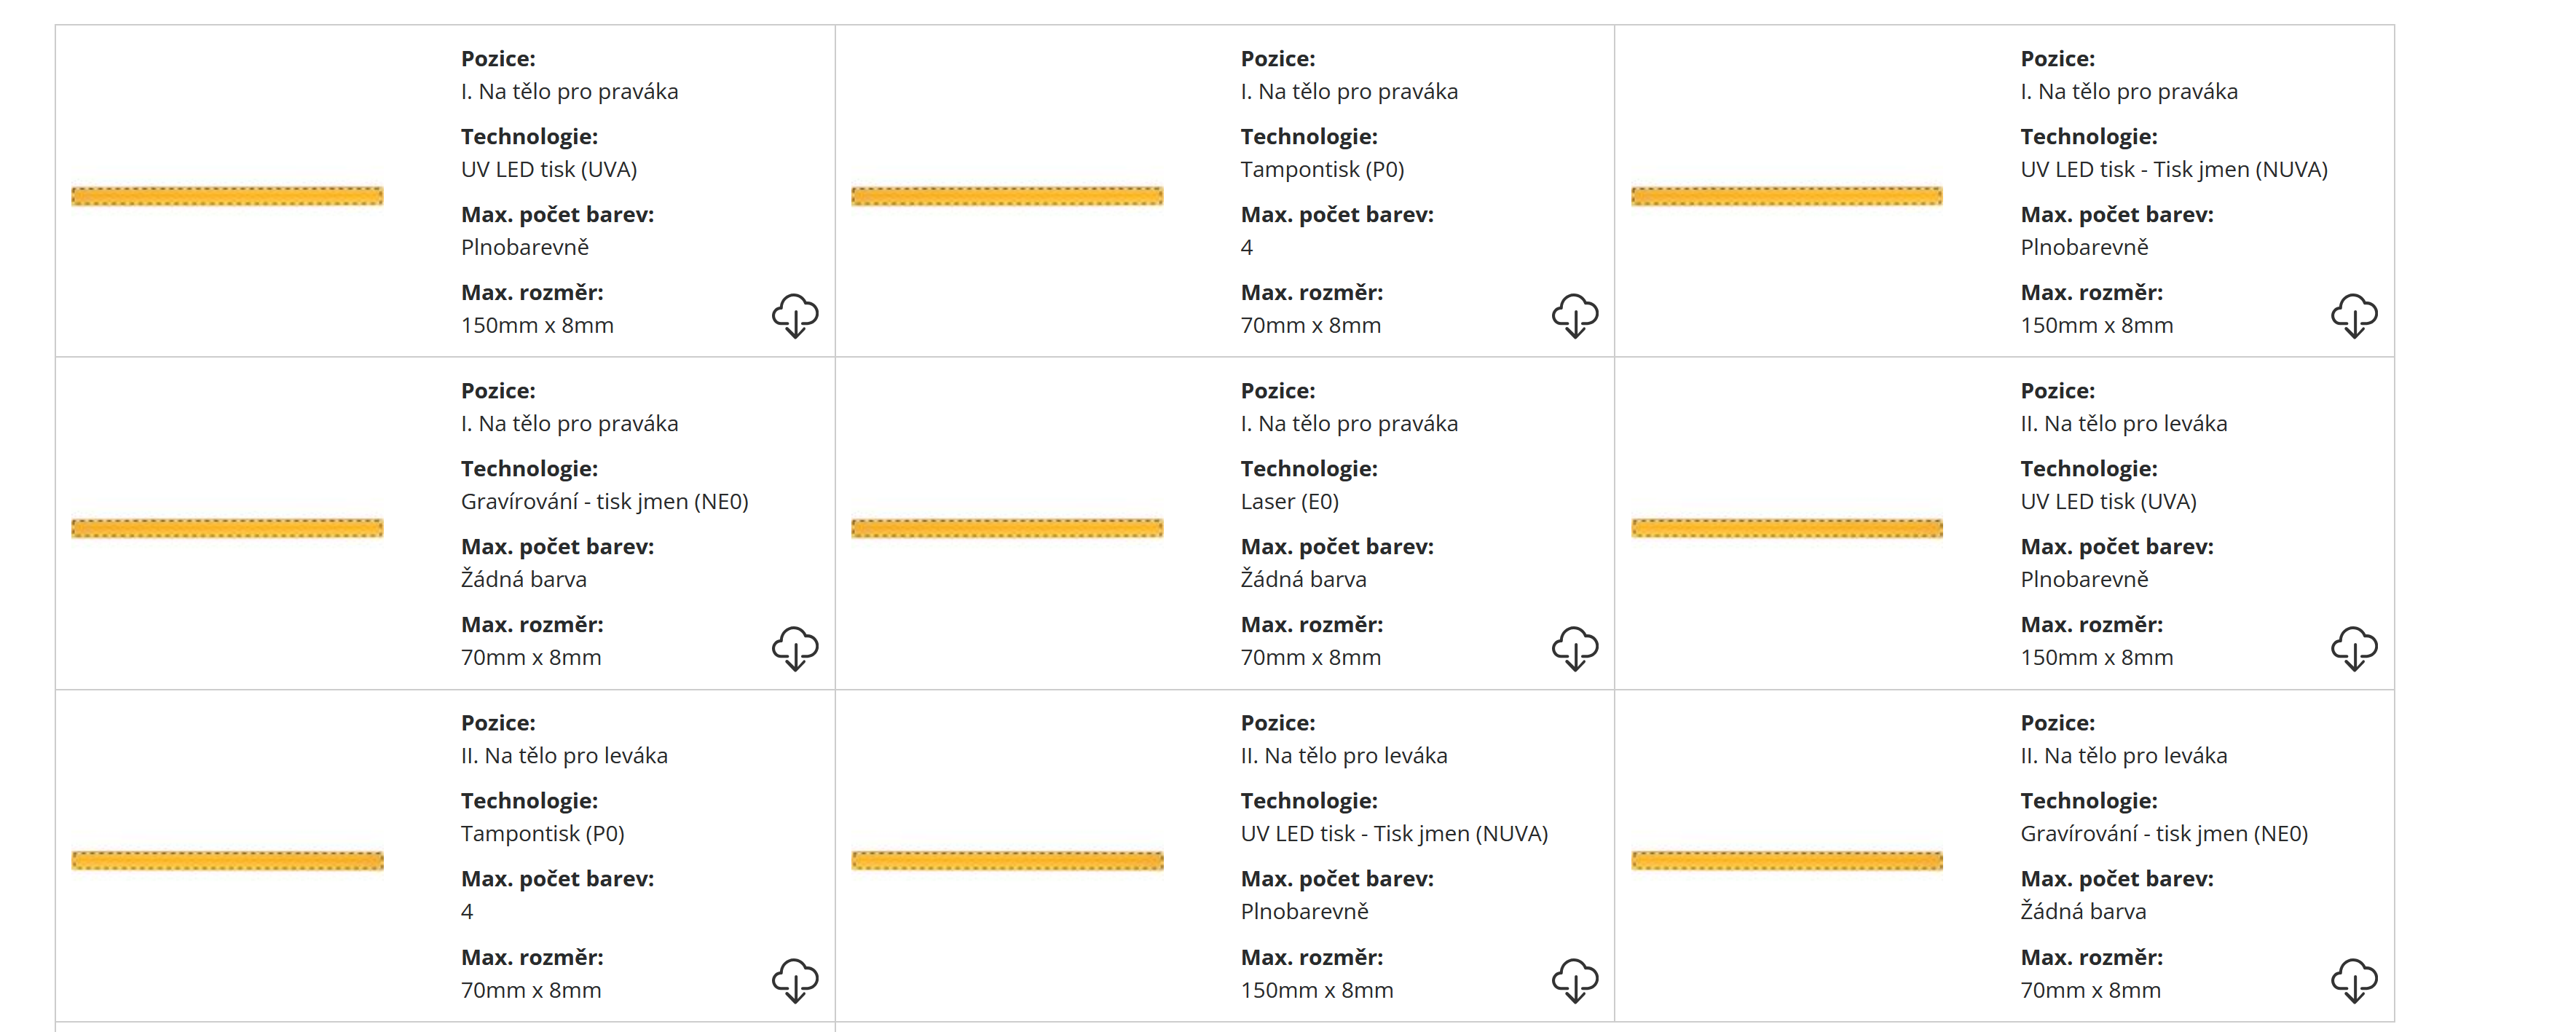Open print-area image for left-hand NUVA card
This screenshot has height=1032, width=2576.
point(1007,860)
